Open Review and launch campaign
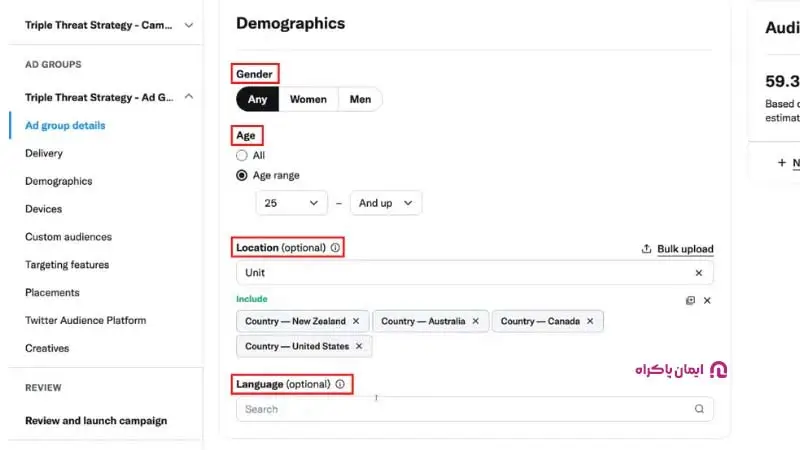Screen dimensions: 800x450 click(96, 421)
